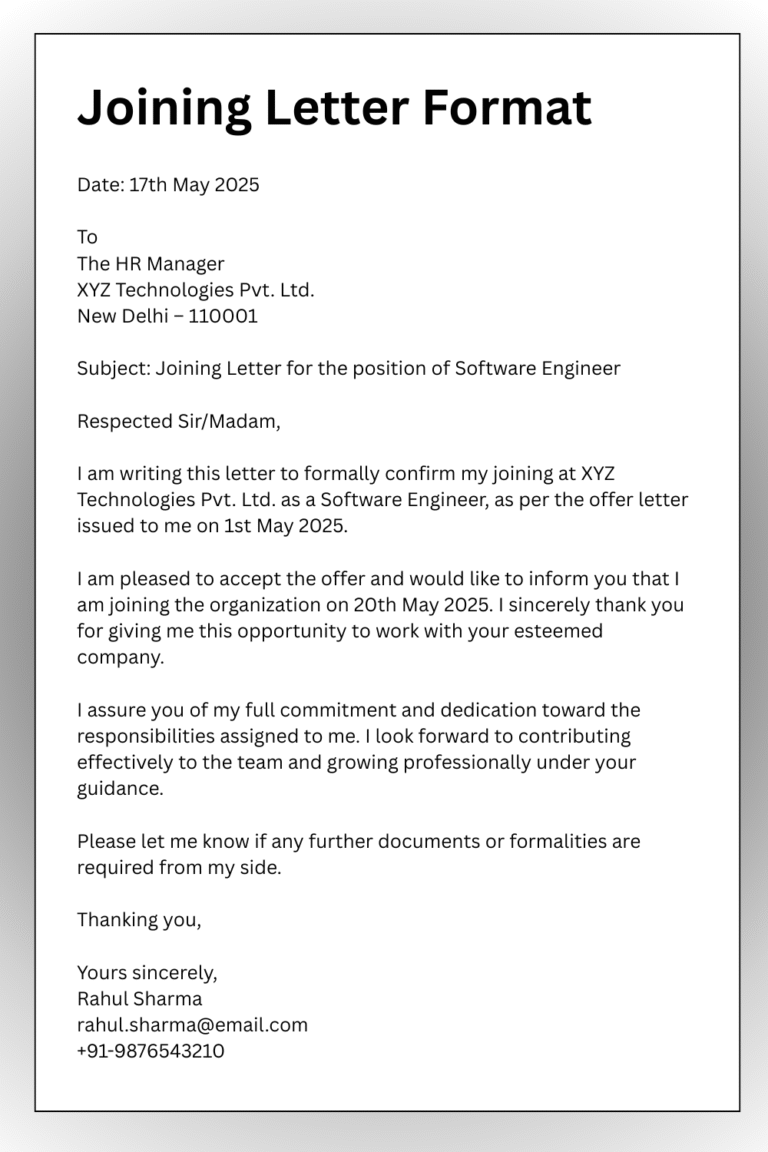Click the "XYZ Technologies Pvt. Ltd." address line
This screenshot has height=1152, width=768.
tap(196, 290)
